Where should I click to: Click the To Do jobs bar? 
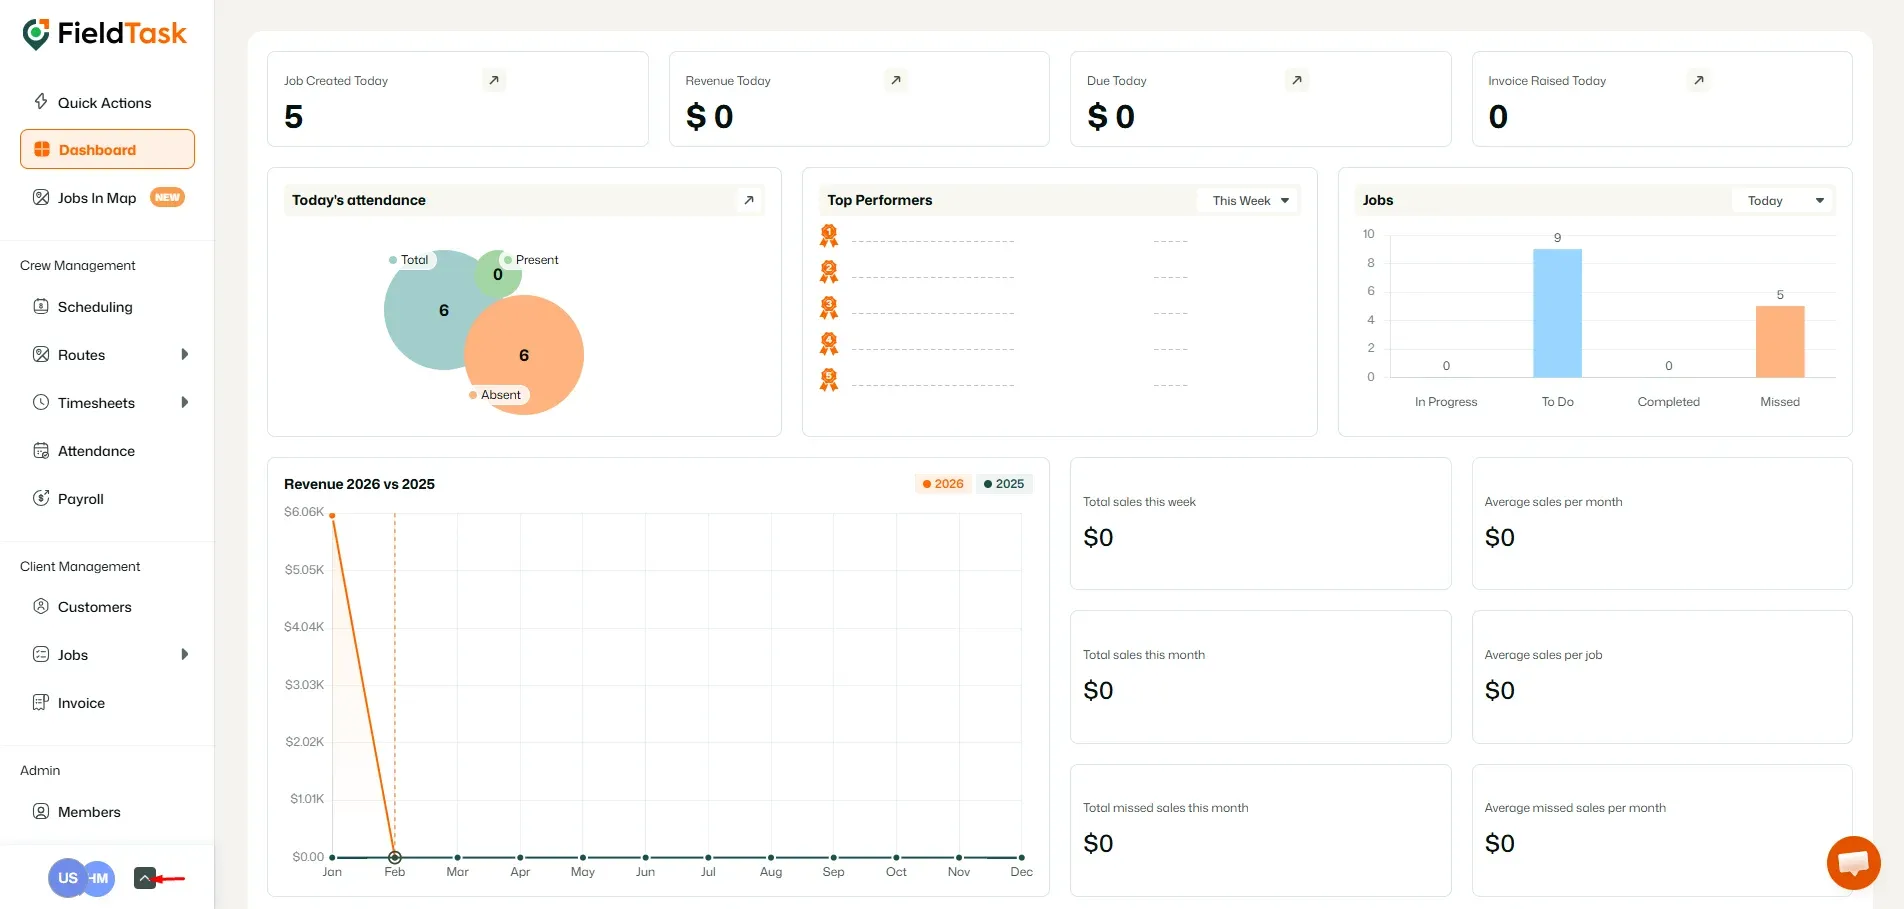[x=1557, y=313]
